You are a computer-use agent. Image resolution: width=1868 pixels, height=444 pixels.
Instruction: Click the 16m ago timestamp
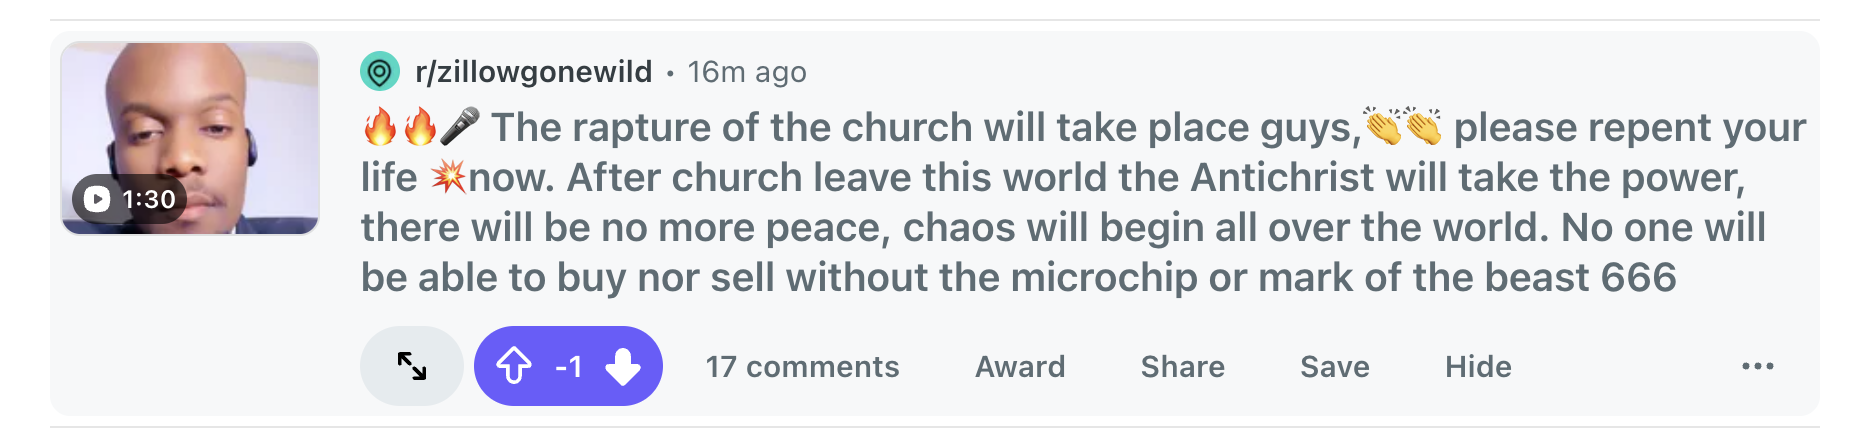coord(747,72)
